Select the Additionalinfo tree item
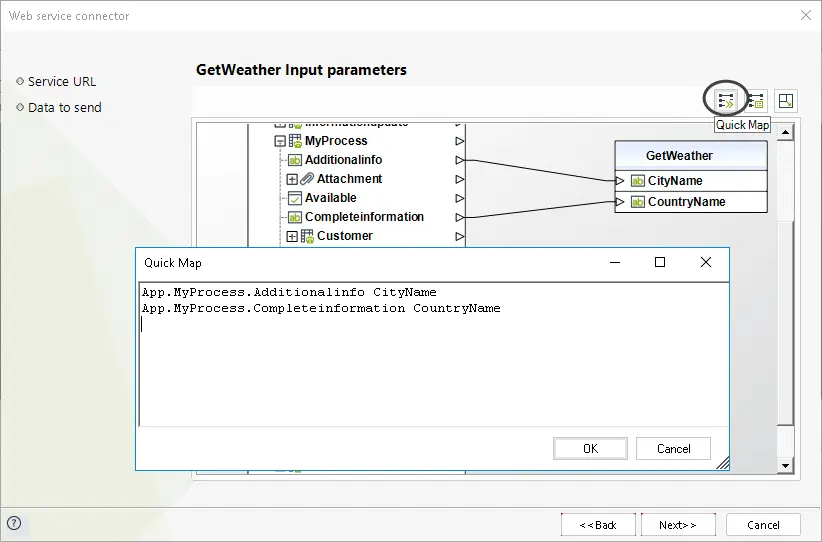 coord(343,160)
